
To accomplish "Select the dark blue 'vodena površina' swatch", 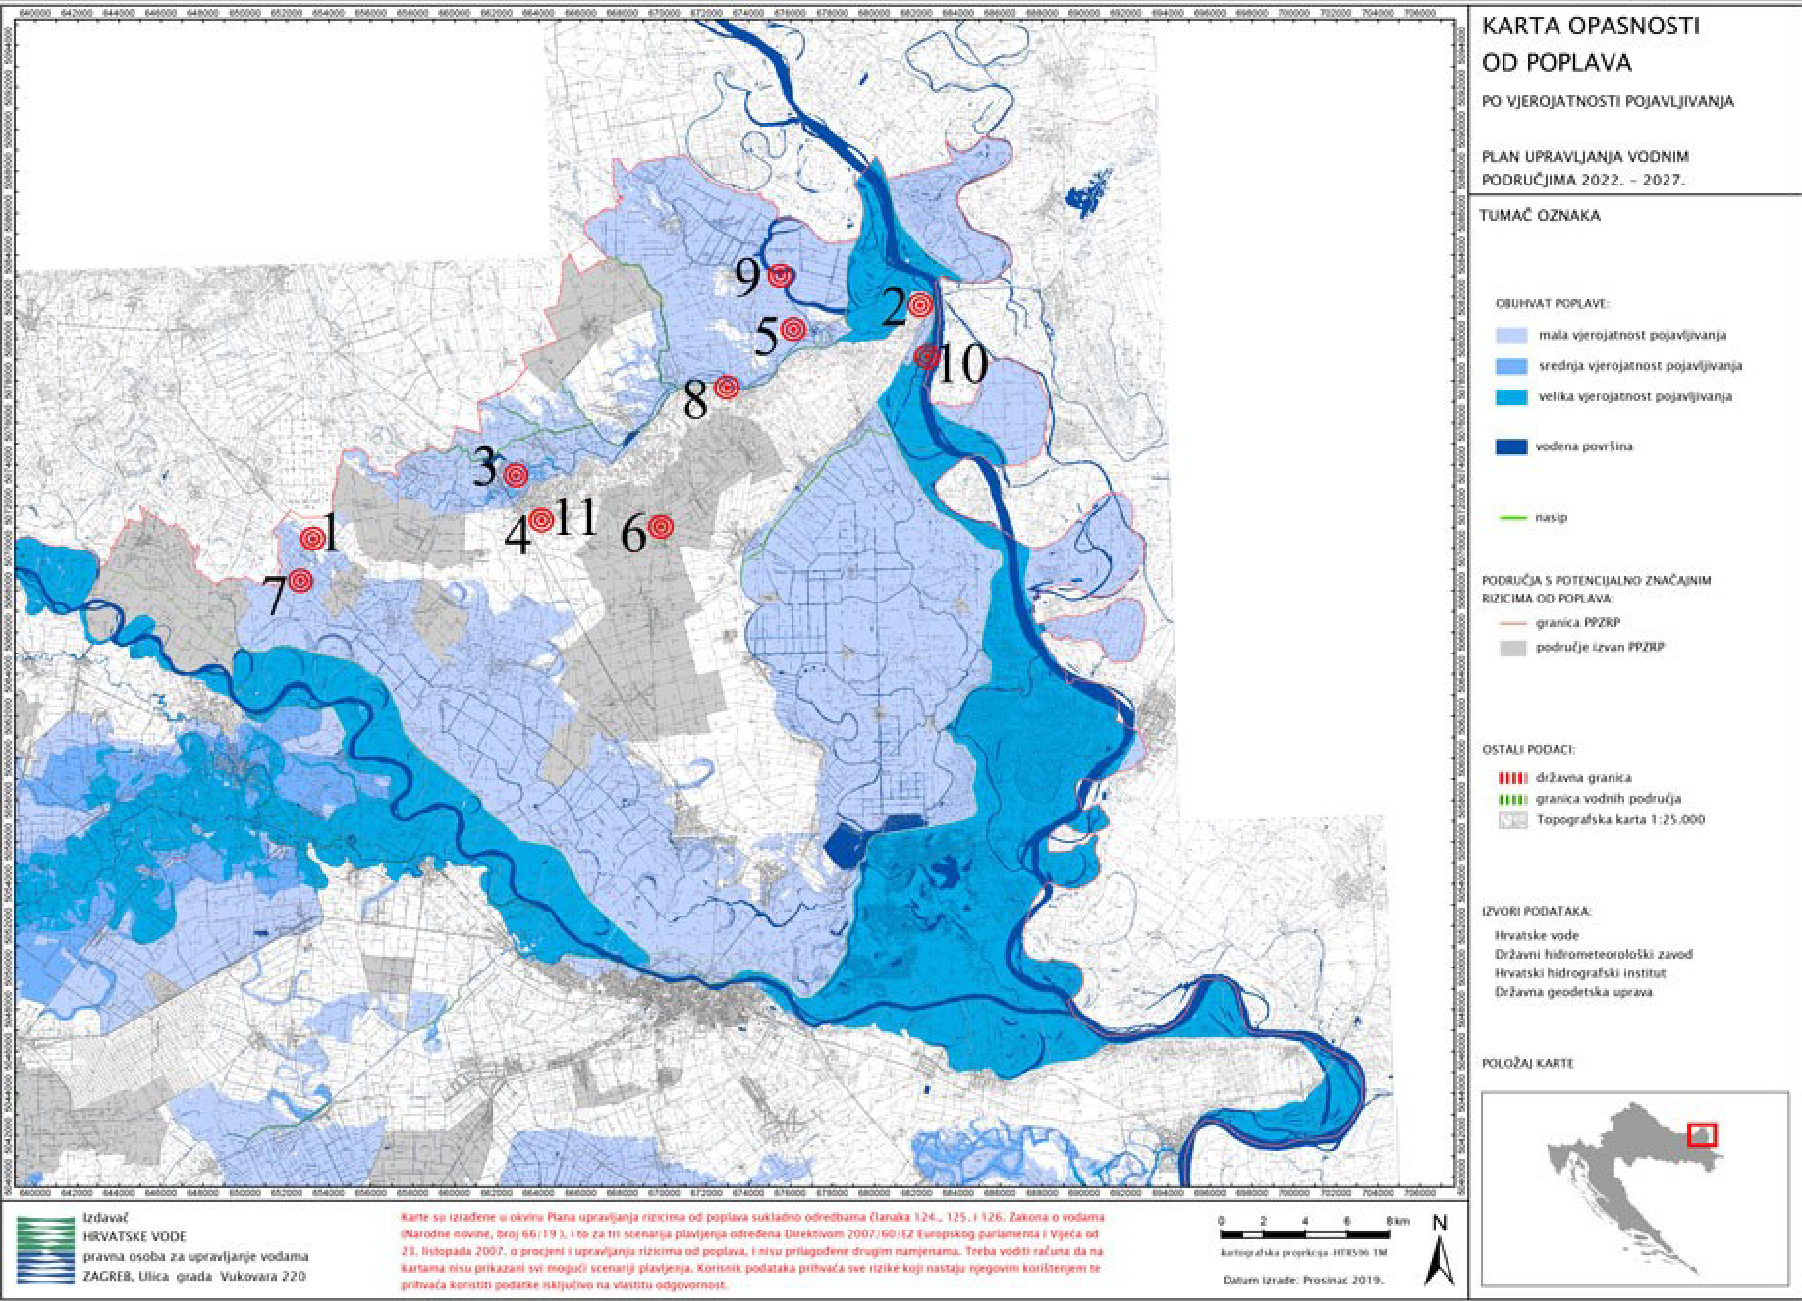I will click(1511, 447).
